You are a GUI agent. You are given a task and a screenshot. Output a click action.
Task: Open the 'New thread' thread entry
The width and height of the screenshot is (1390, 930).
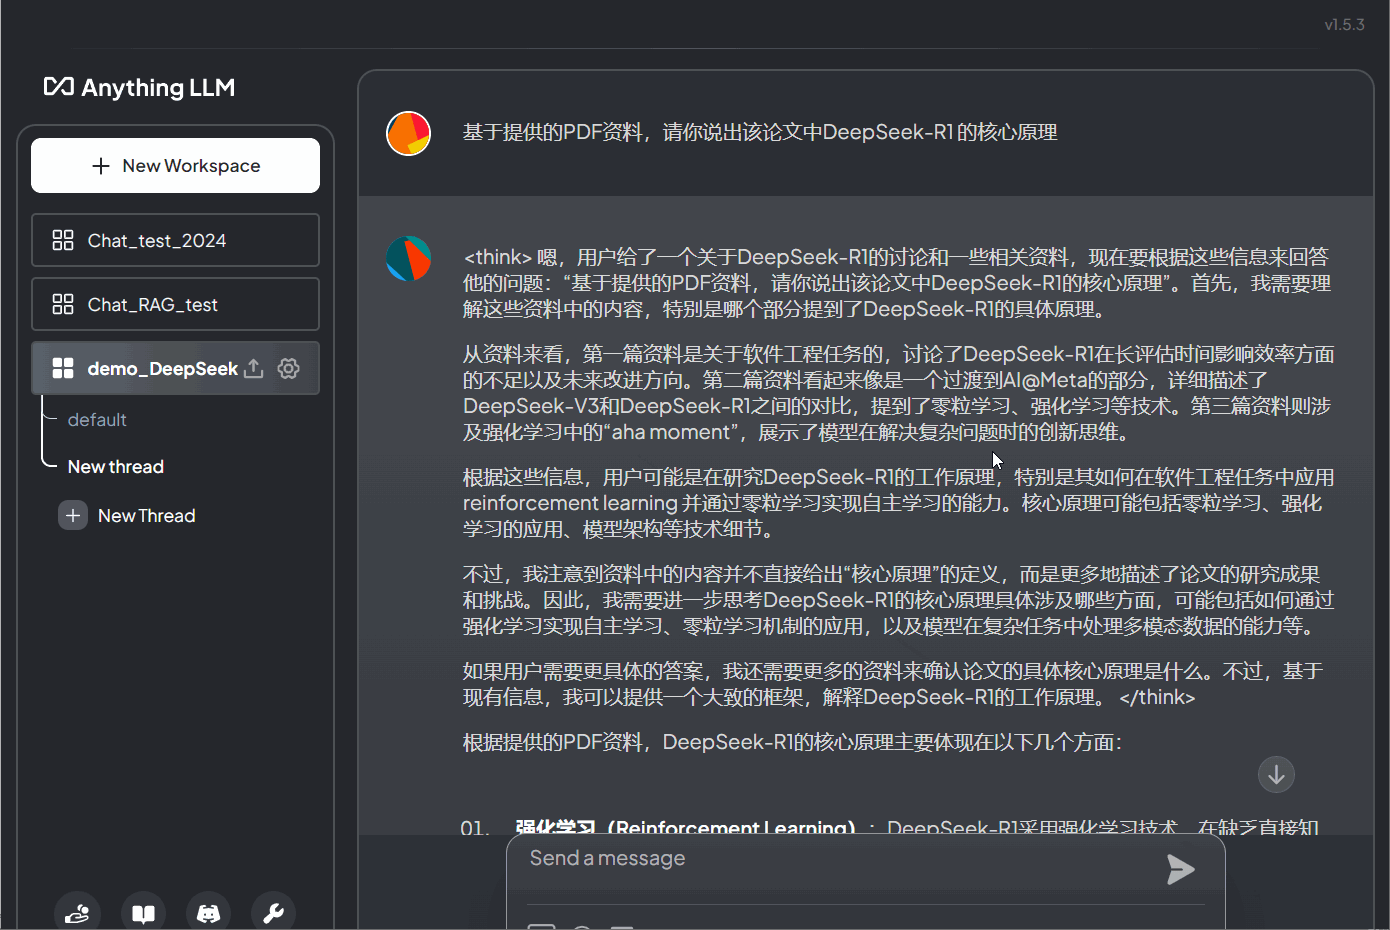pyautogui.click(x=116, y=467)
